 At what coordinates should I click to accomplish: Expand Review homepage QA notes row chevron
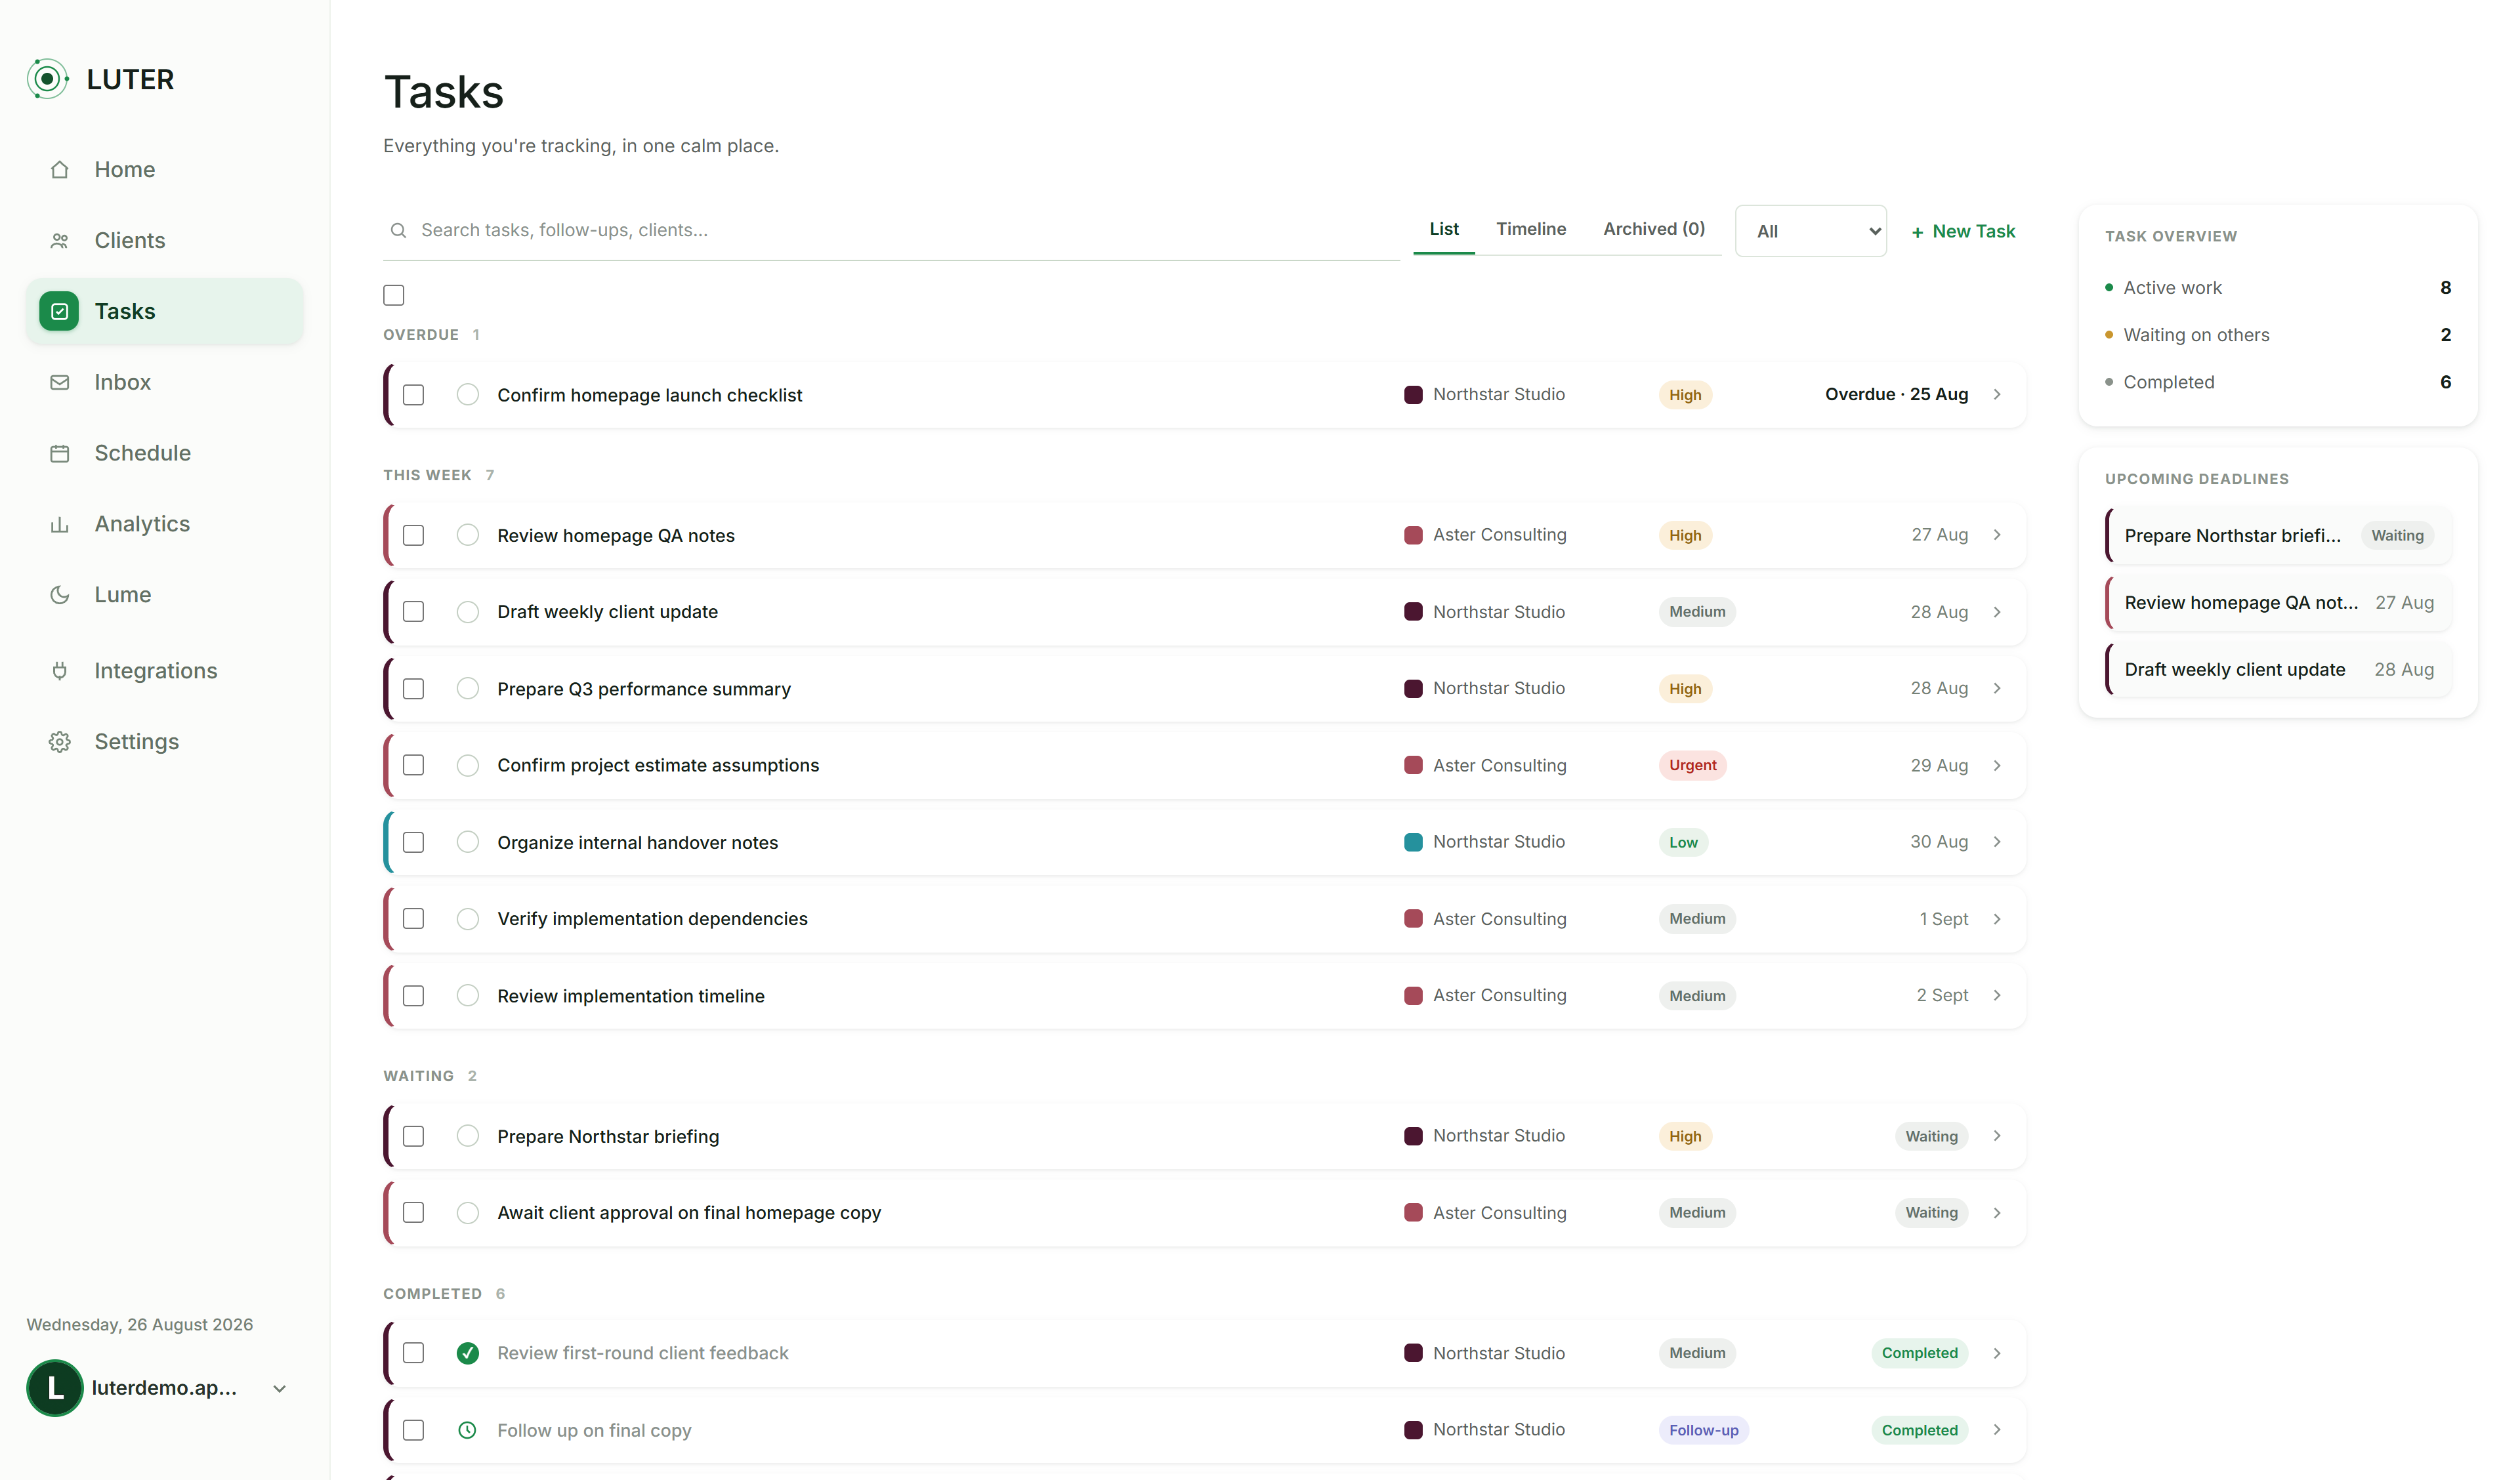click(1997, 535)
